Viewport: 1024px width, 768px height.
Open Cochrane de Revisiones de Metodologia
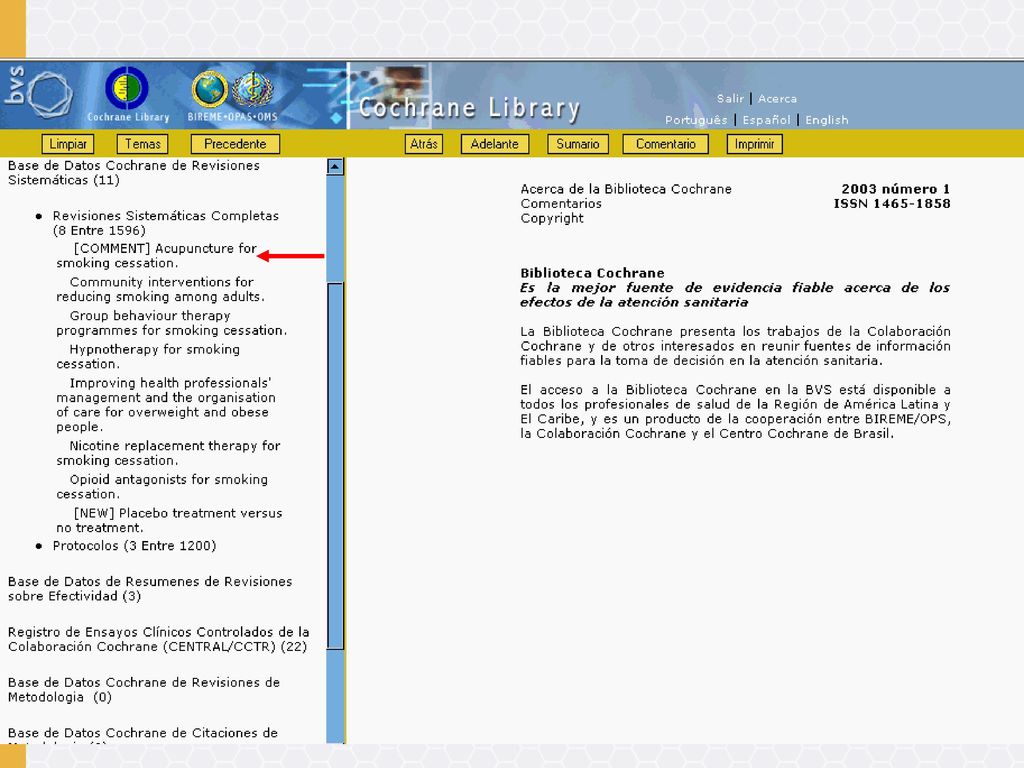[x=144, y=690]
